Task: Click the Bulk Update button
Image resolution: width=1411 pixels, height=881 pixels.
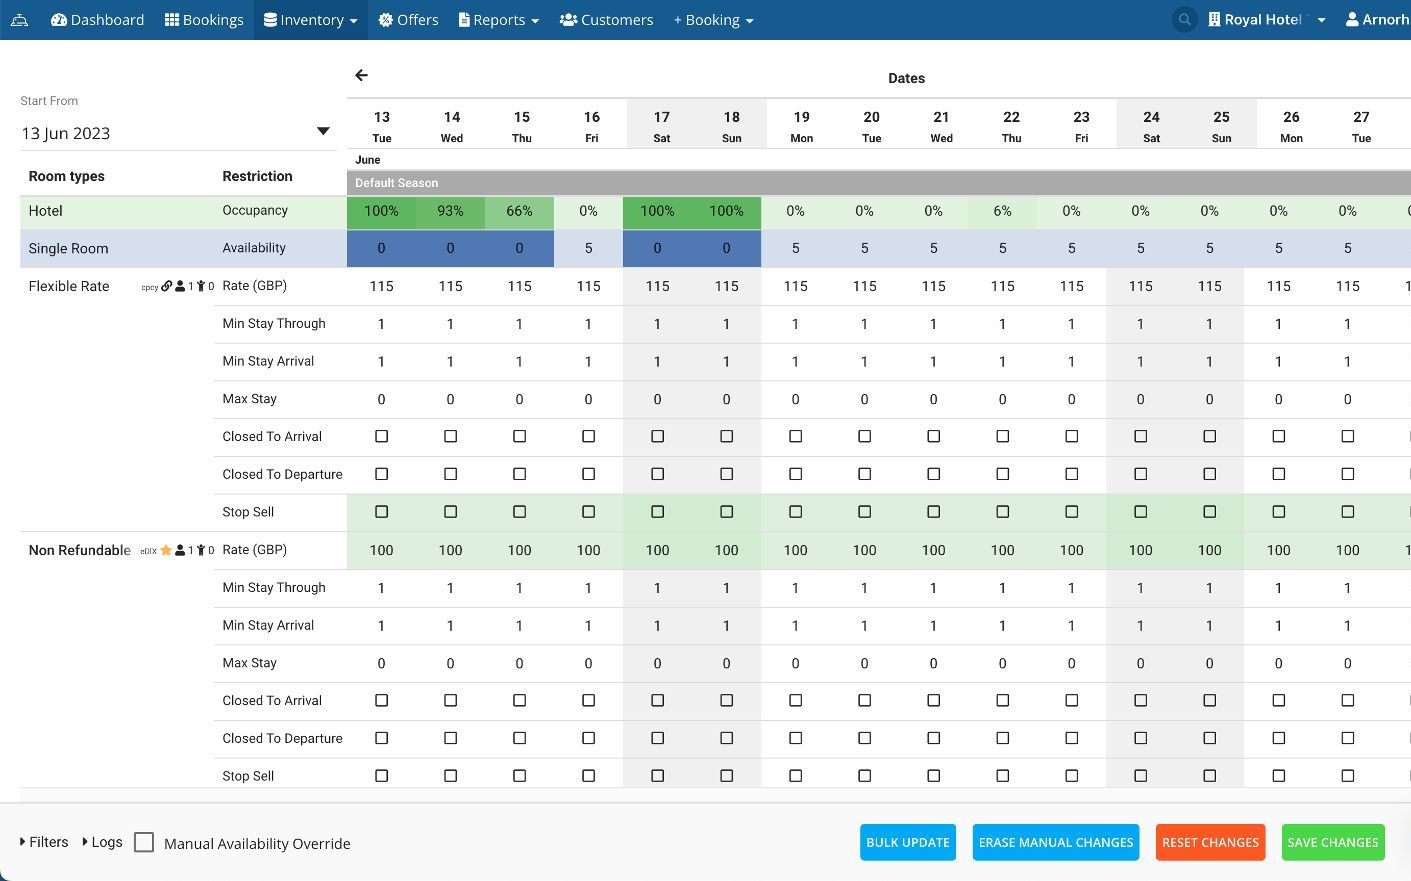Action: coord(907,843)
